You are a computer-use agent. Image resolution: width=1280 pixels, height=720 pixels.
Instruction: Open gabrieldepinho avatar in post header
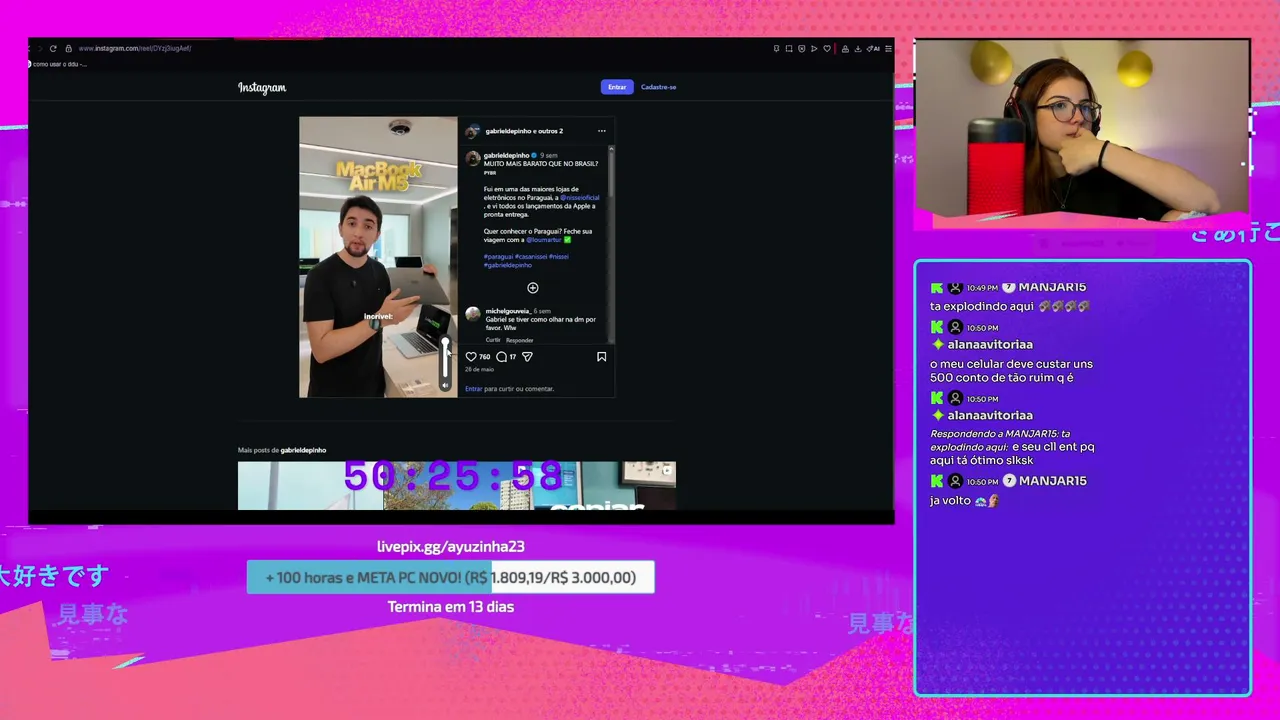click(x=472, y=131)
